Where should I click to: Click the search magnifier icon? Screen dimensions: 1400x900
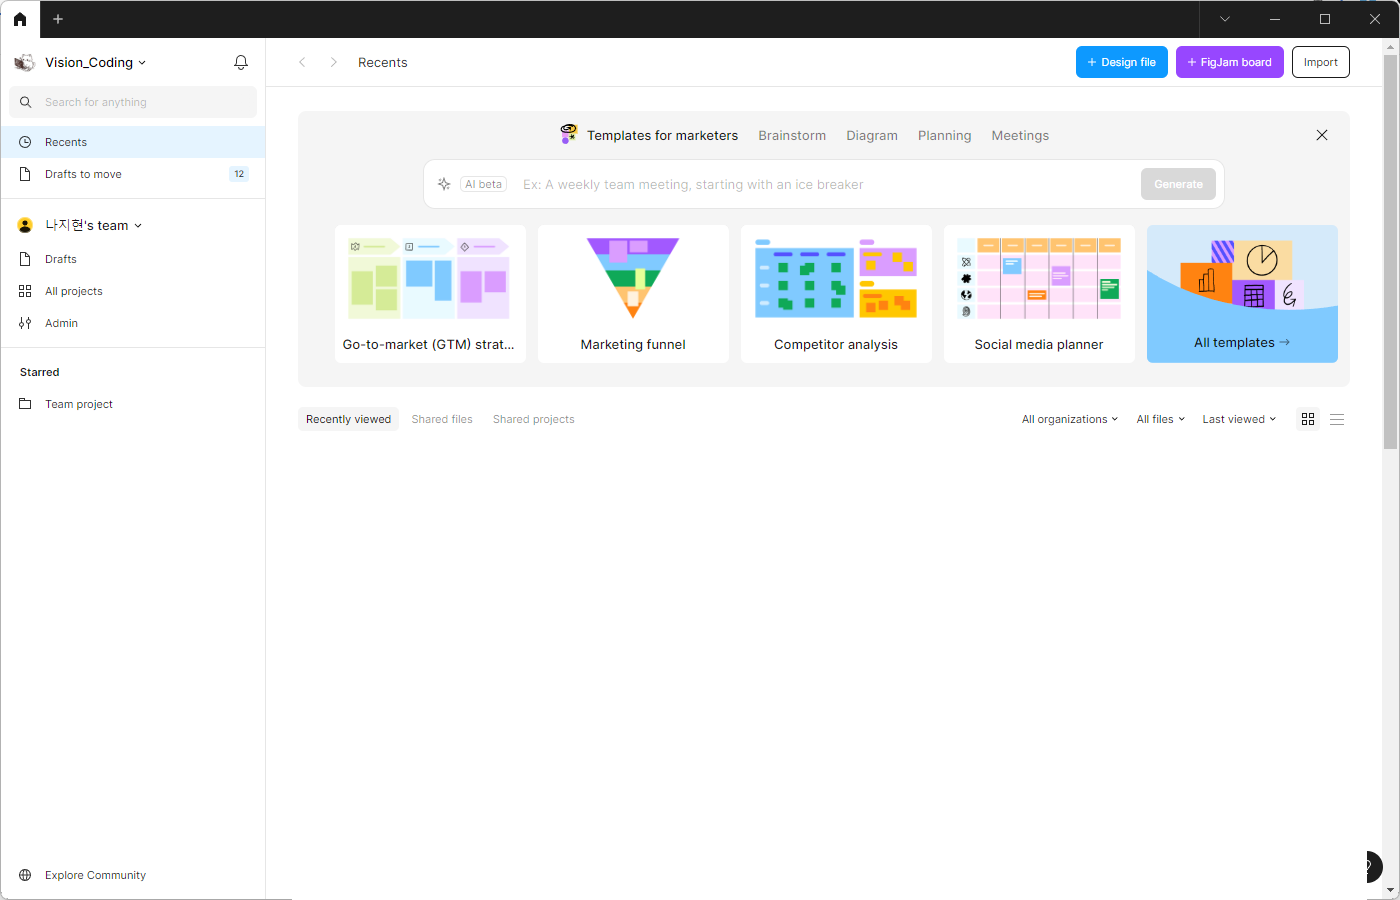pos(26,102)
